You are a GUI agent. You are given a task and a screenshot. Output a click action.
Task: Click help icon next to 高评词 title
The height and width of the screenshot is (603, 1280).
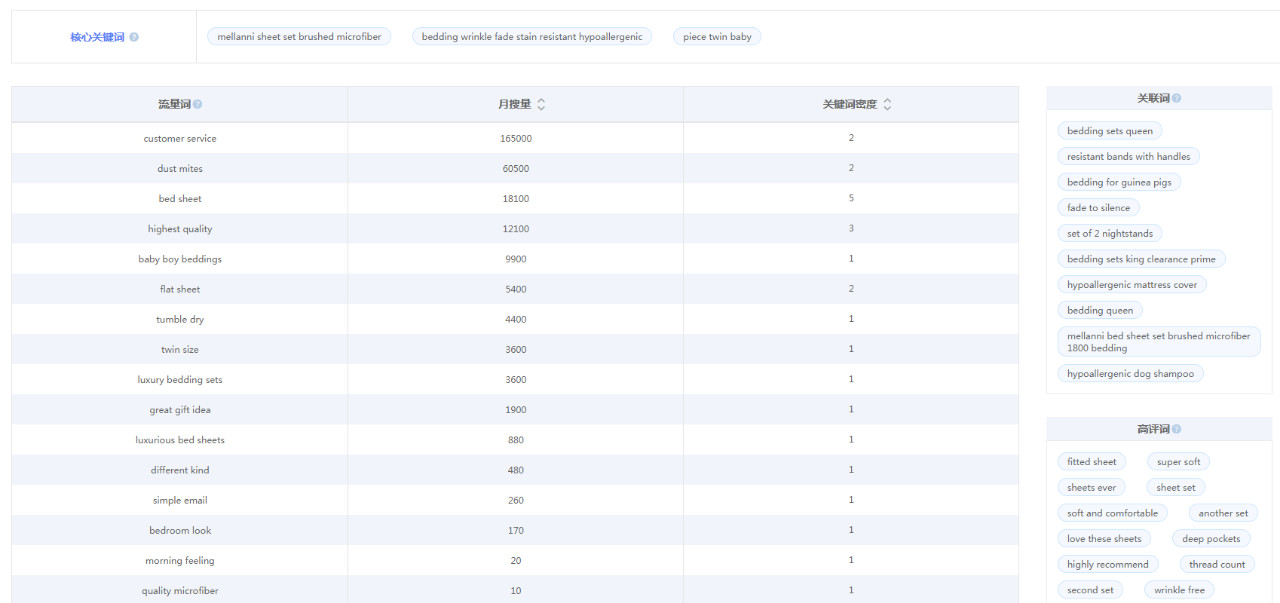coord(1176,429)
